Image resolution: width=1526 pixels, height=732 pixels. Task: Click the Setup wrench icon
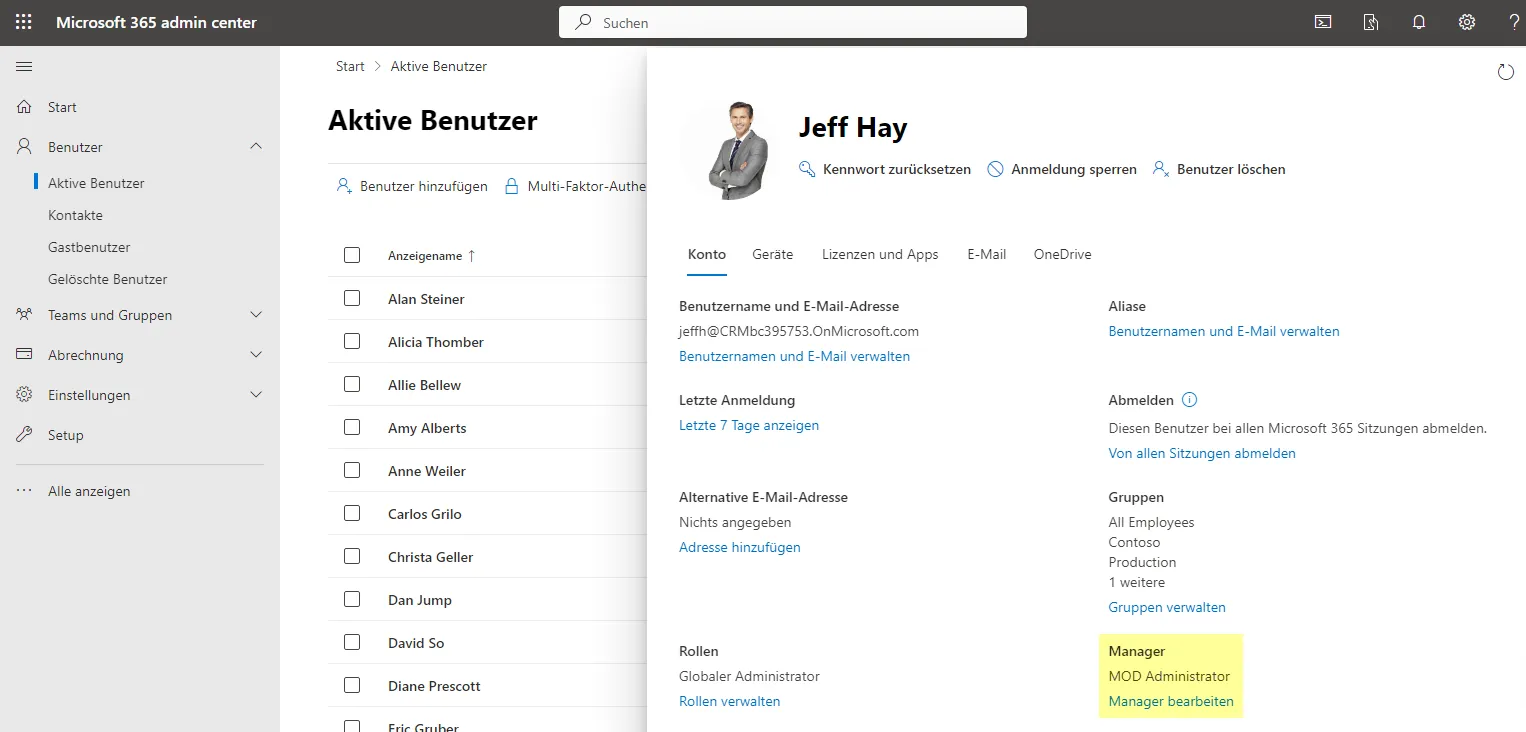[x=25, y=435]
